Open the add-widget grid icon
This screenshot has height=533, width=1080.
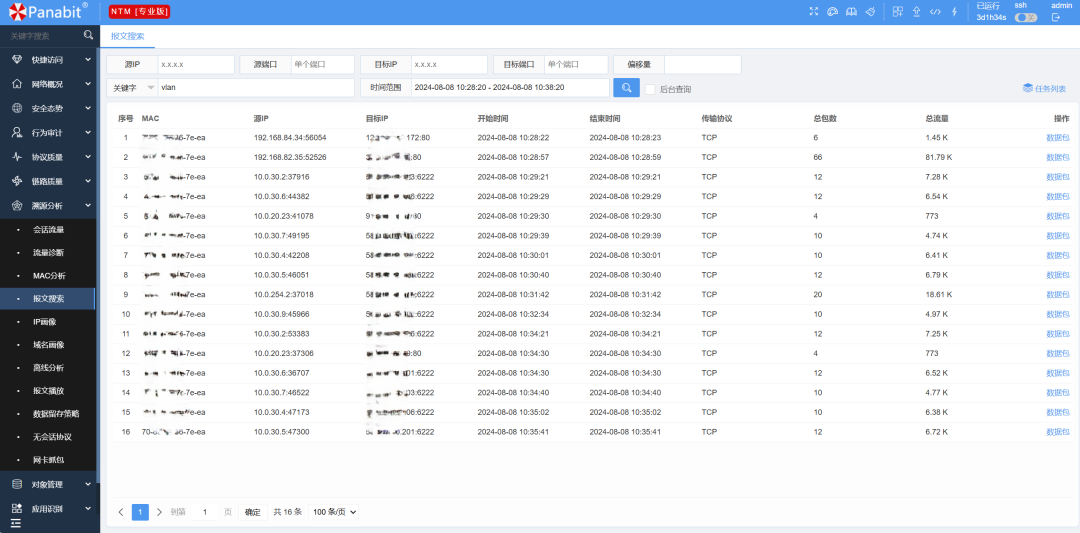click(897, 12)
